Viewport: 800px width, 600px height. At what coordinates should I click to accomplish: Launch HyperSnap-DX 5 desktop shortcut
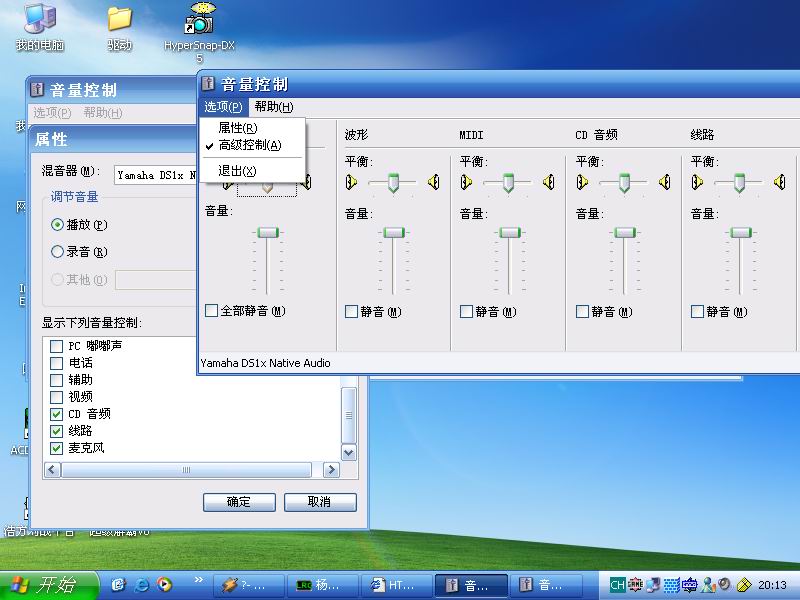(x=199, y=32)
